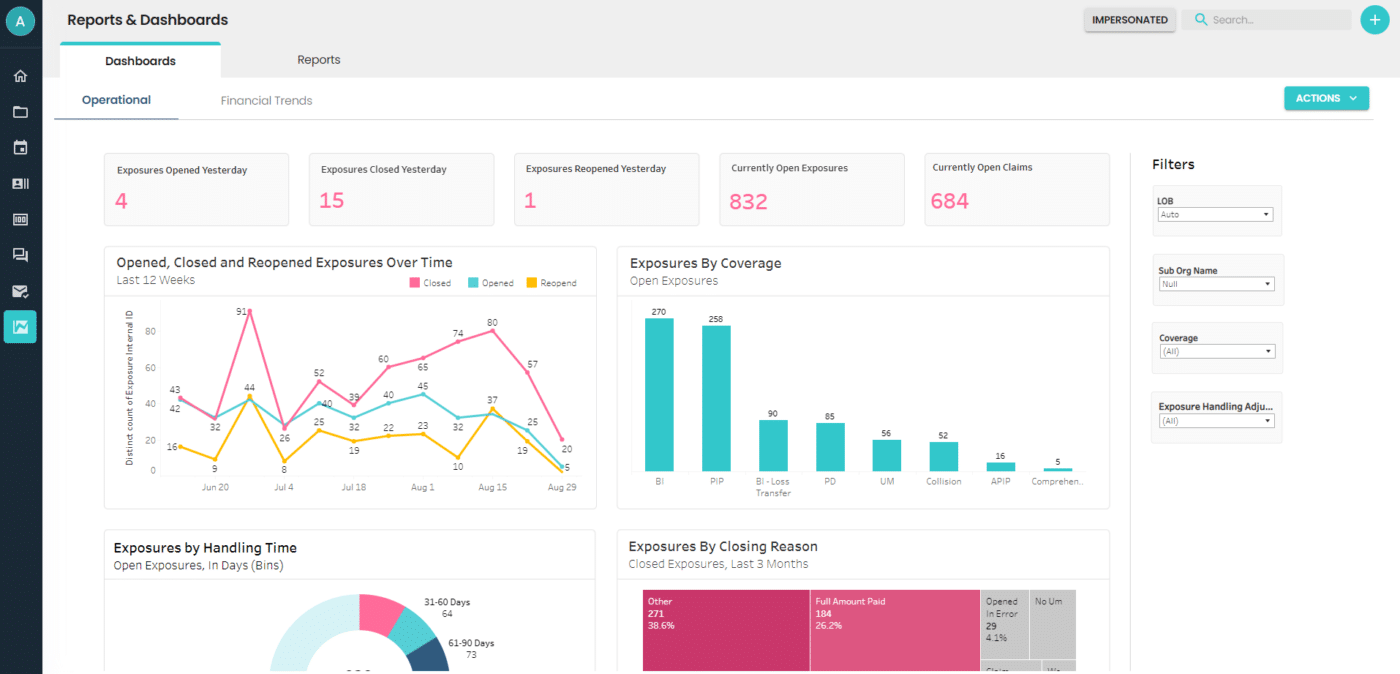Image resolution: width=1400 pixels, height=674 pixels.
Task: Toggle the Closed series in the chart legend
Action: coord(428,282)
